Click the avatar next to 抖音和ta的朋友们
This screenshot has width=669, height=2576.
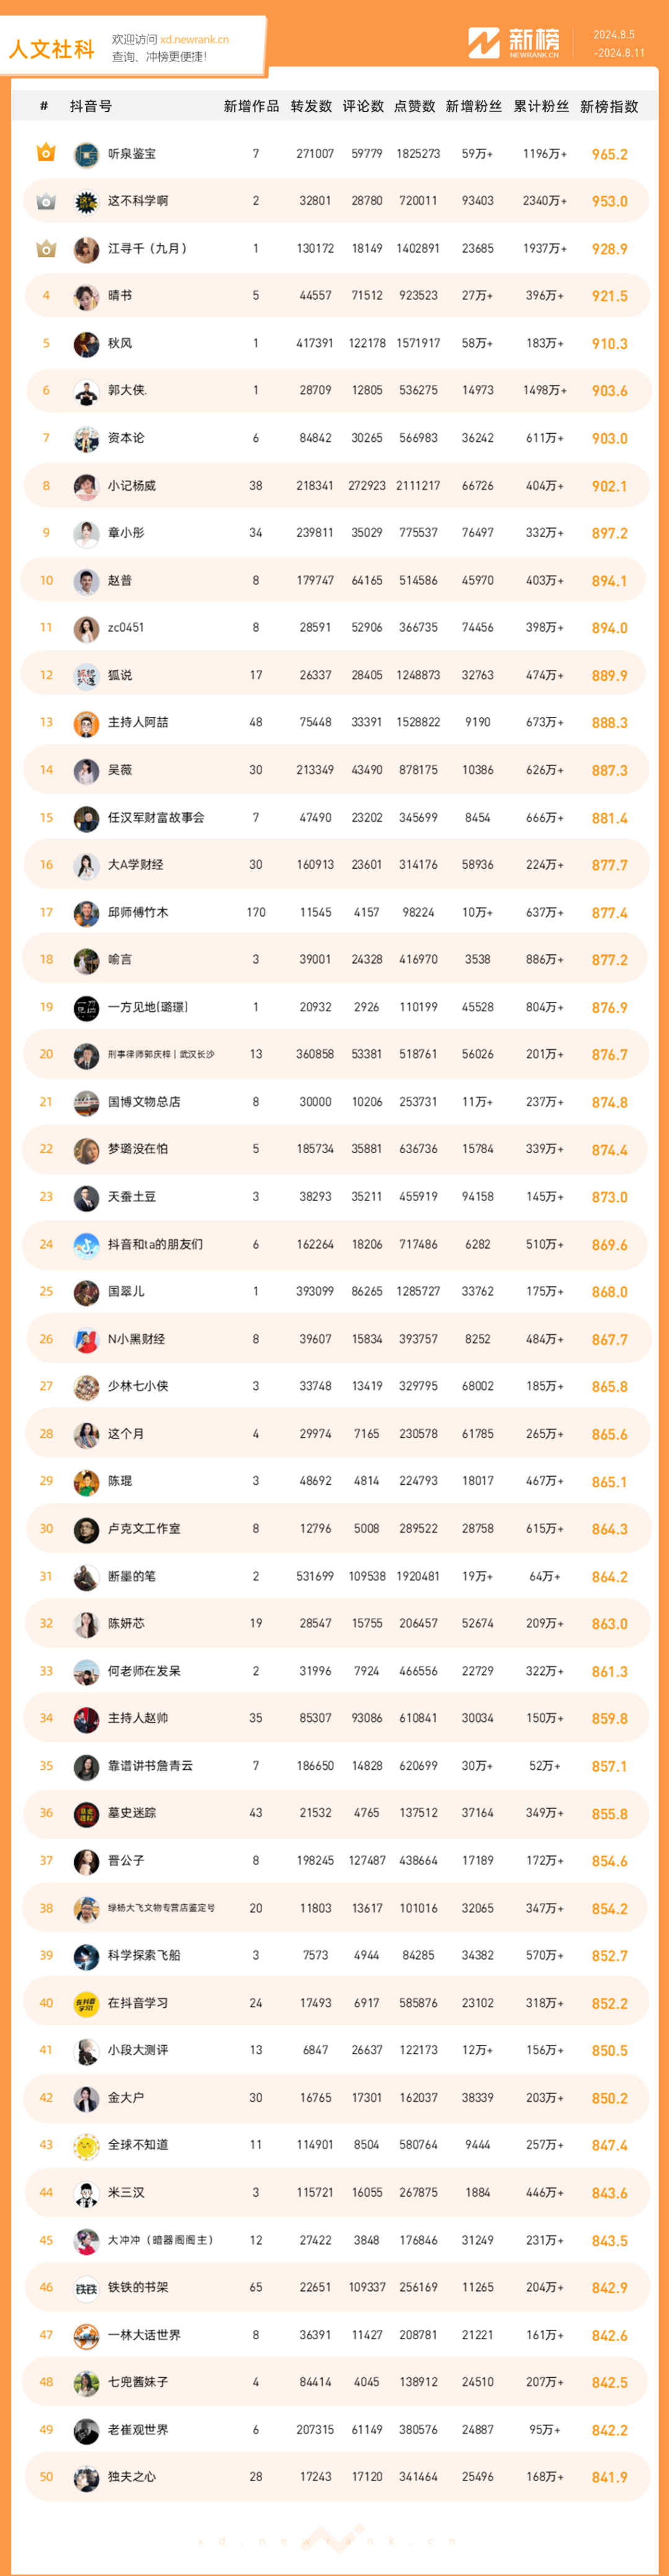tap(86, 1245)
